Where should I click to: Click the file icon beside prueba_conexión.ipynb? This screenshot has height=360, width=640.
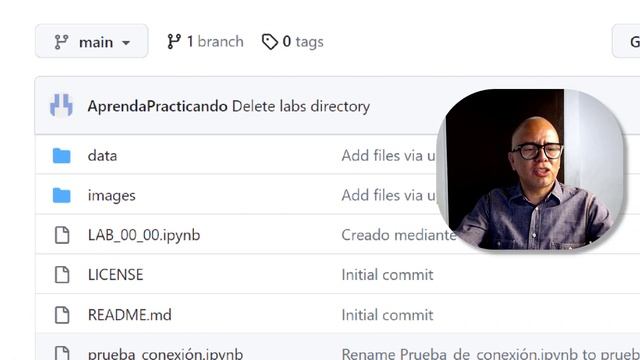[62, 353]
